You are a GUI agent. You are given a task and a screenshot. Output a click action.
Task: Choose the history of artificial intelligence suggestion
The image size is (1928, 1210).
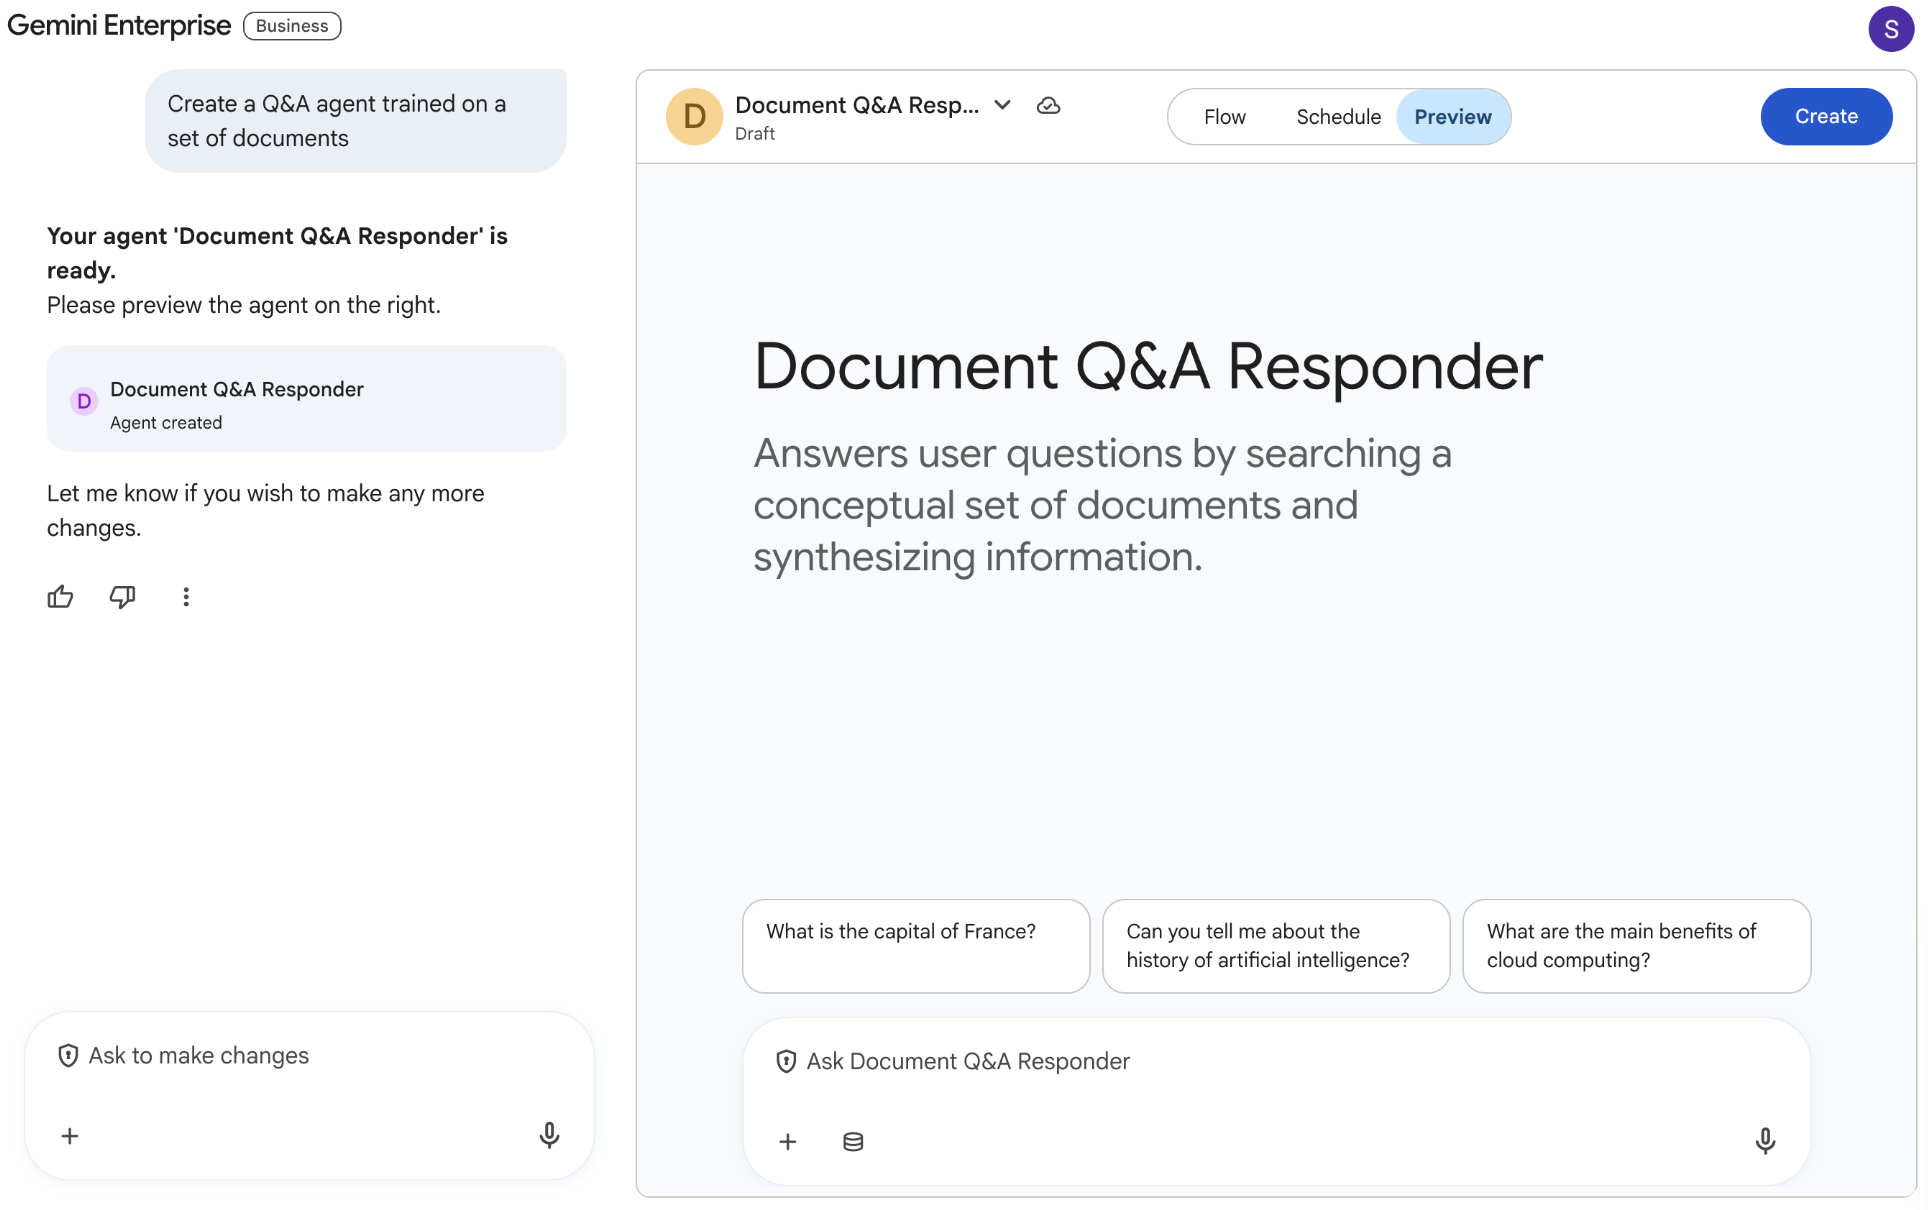[x=1276, y=946]
